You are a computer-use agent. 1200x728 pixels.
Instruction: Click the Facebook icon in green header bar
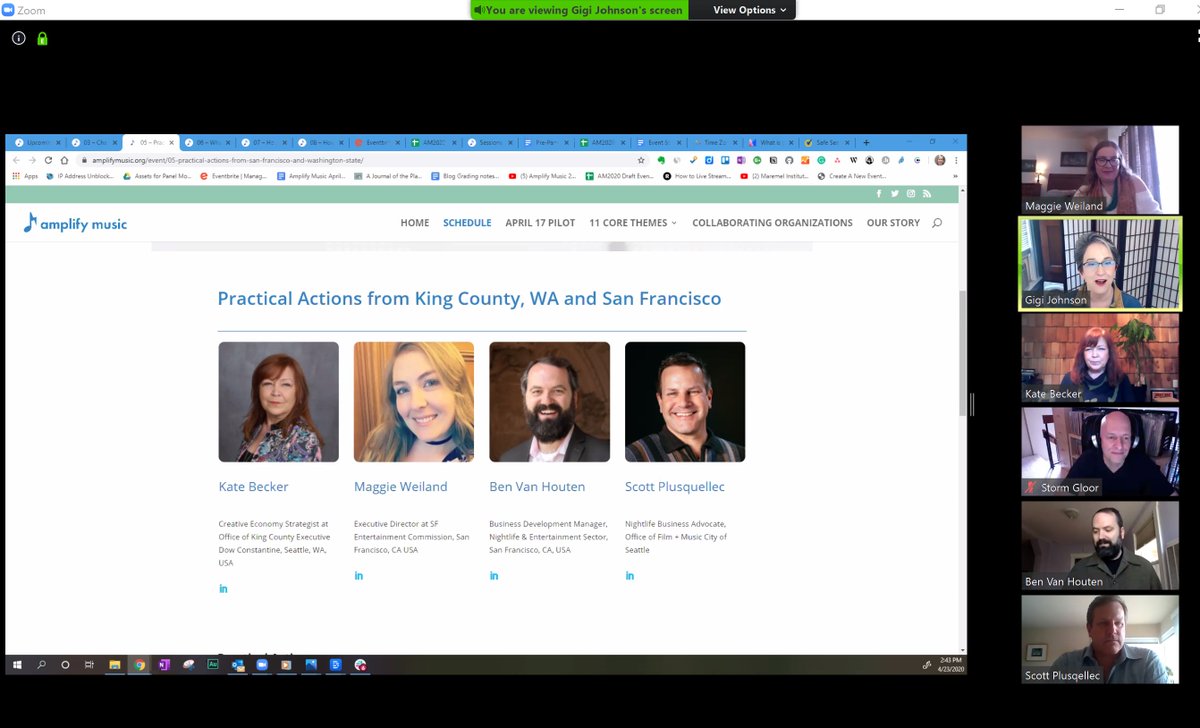(879, 194)
